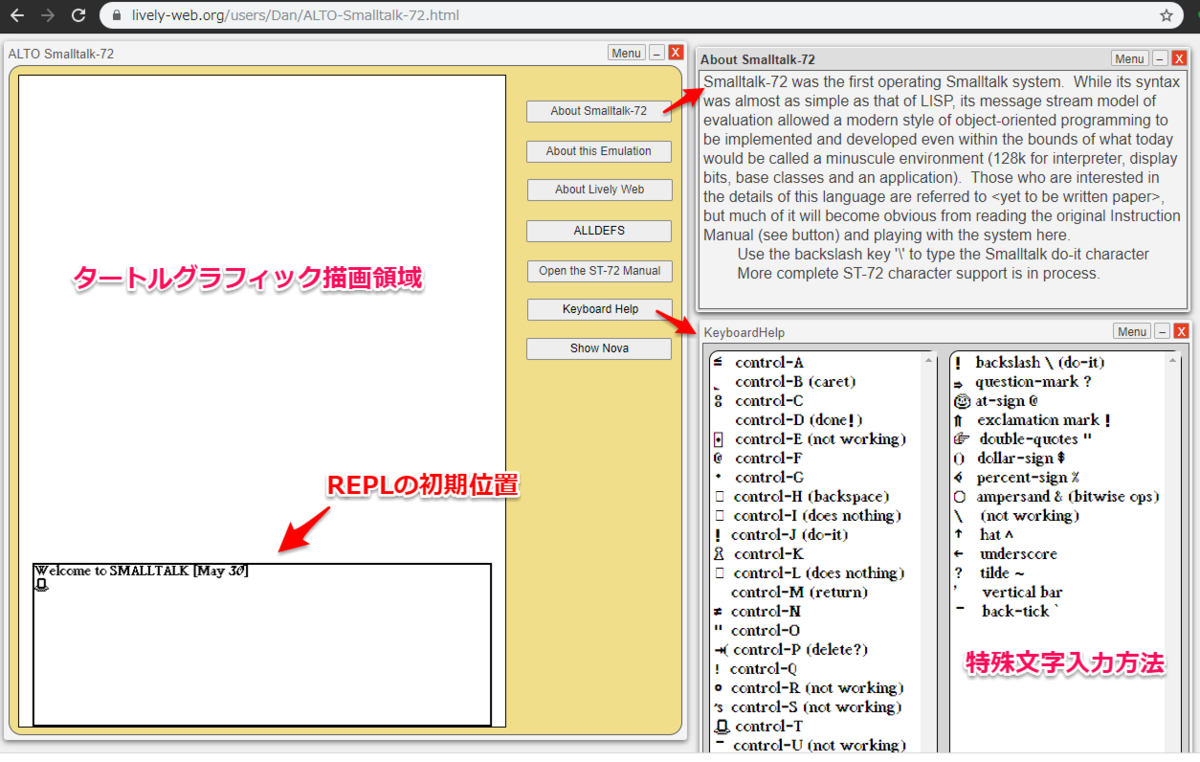Open the Menu of the ALTO Smalltalk-72 window
Screen dimensions: 1200x762
click(626, 52)
